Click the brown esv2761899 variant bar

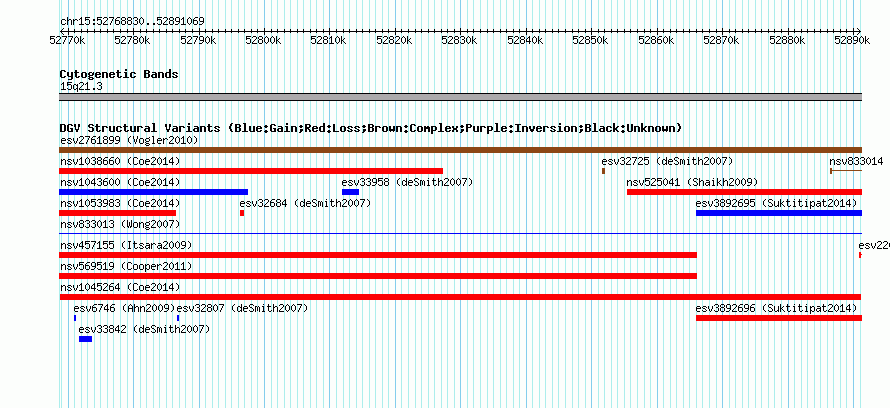click(x=460, y=150)
